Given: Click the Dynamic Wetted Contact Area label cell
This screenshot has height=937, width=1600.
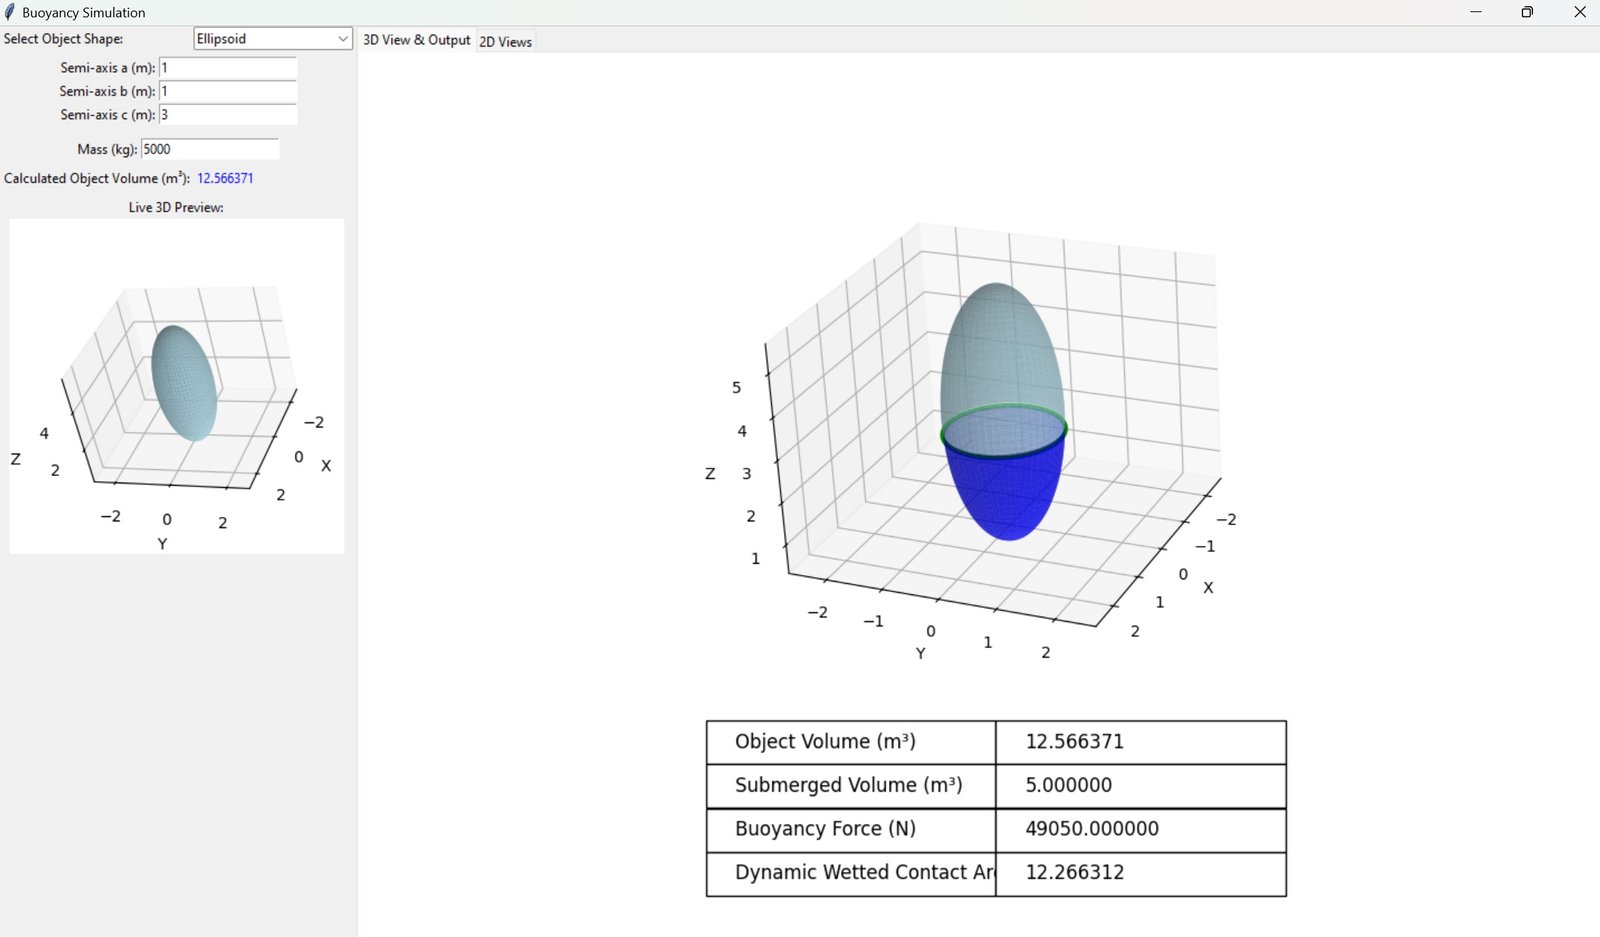Looking at the screenshot, I should click(851, 873).
